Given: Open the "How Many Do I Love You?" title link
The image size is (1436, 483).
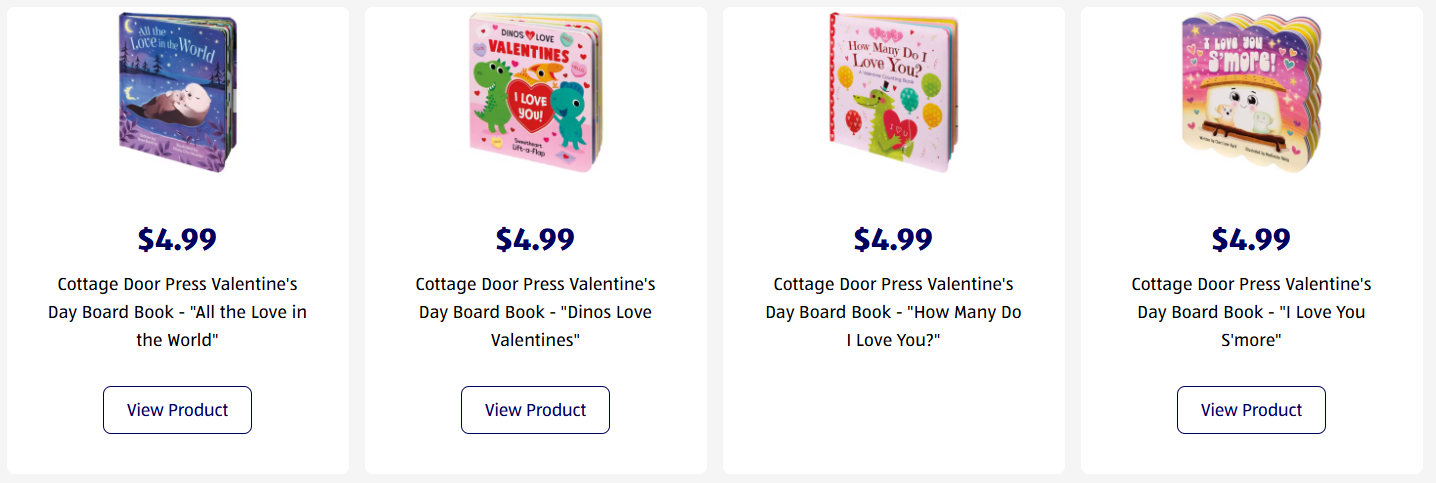Looking at the screenshot, I should click(893, 312).
